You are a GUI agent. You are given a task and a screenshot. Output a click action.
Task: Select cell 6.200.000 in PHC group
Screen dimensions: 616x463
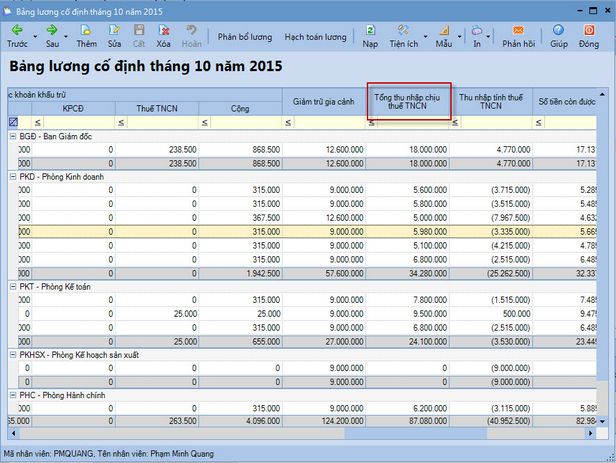407,408
